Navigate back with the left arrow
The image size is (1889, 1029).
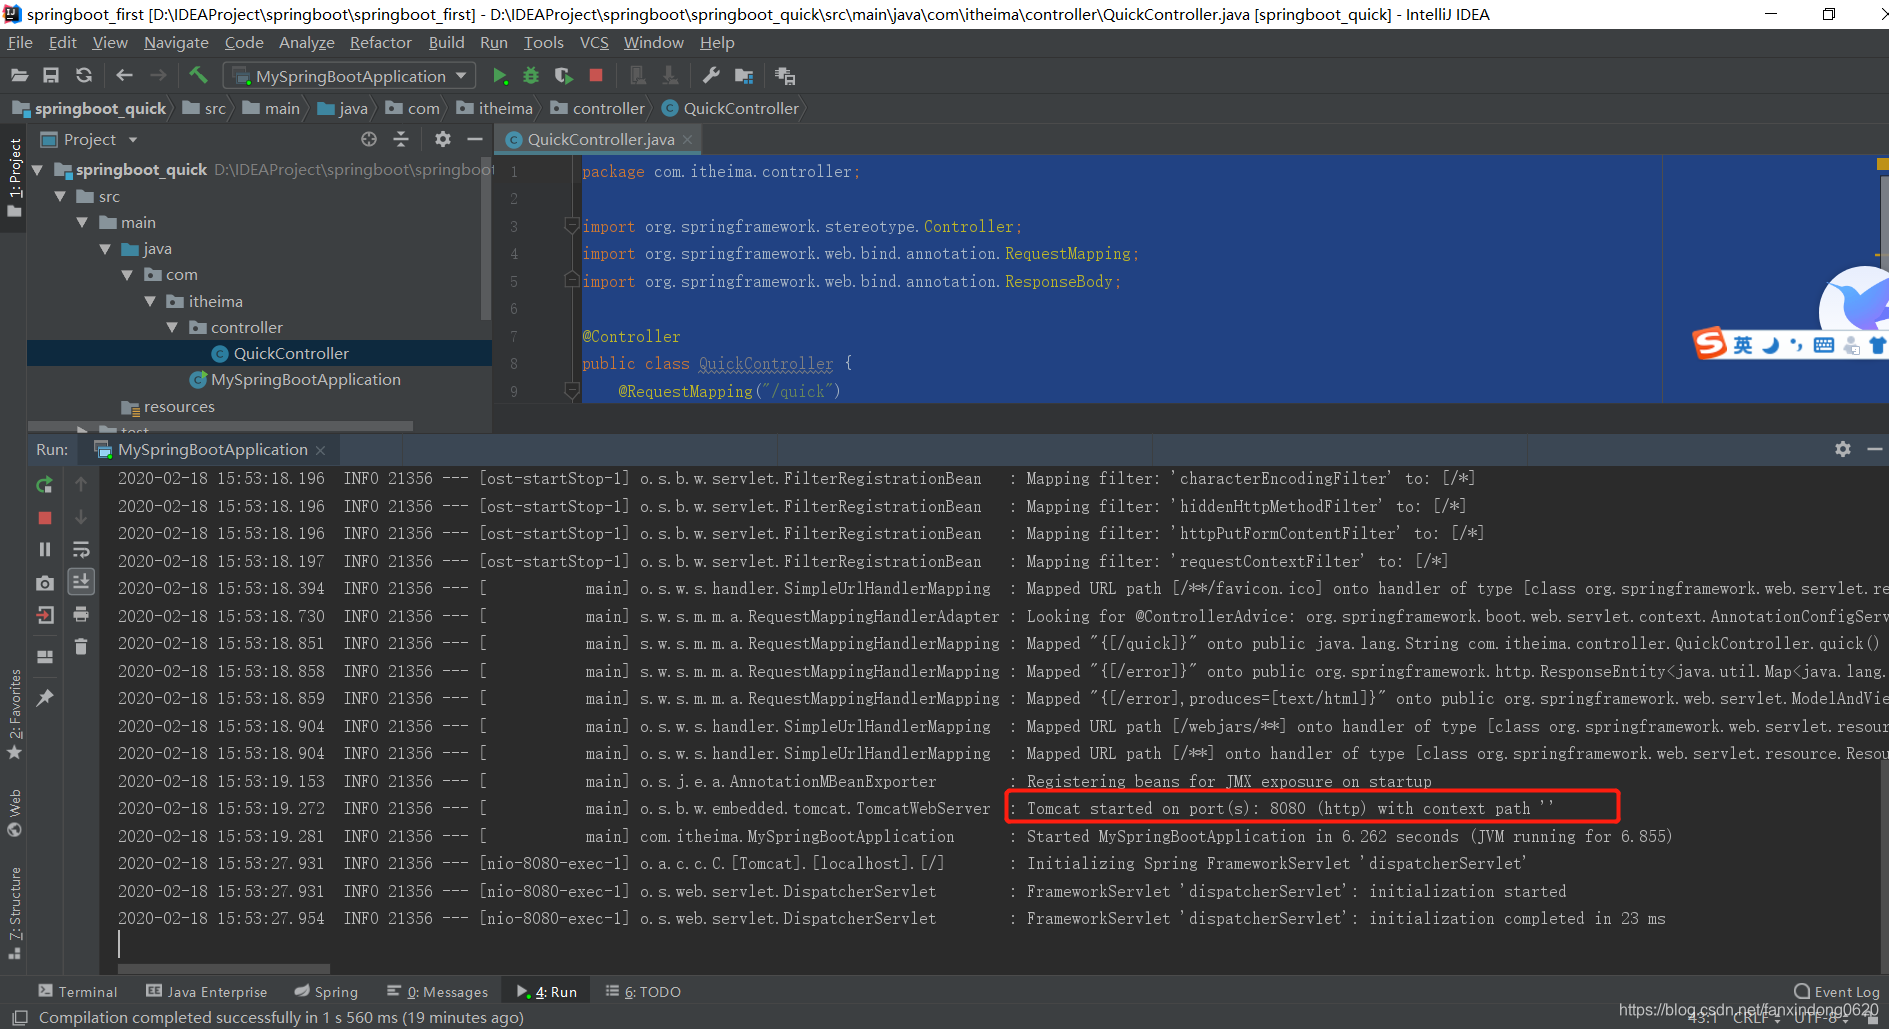(124, 76)
